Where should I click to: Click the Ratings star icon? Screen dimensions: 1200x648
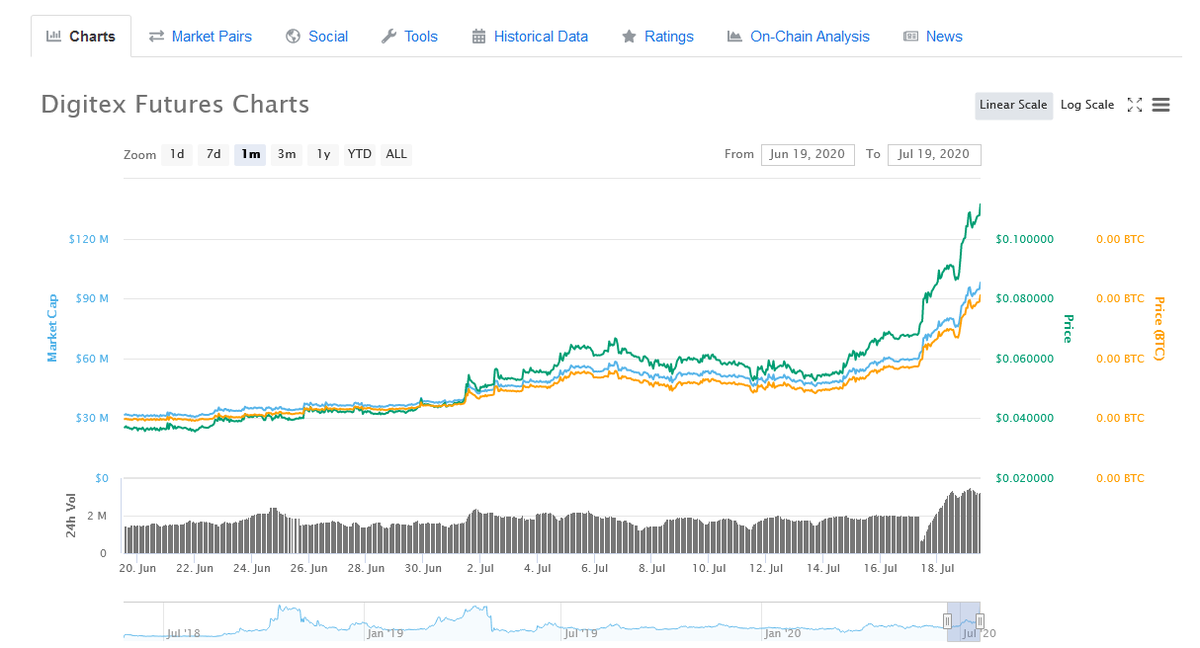point(629,36)
